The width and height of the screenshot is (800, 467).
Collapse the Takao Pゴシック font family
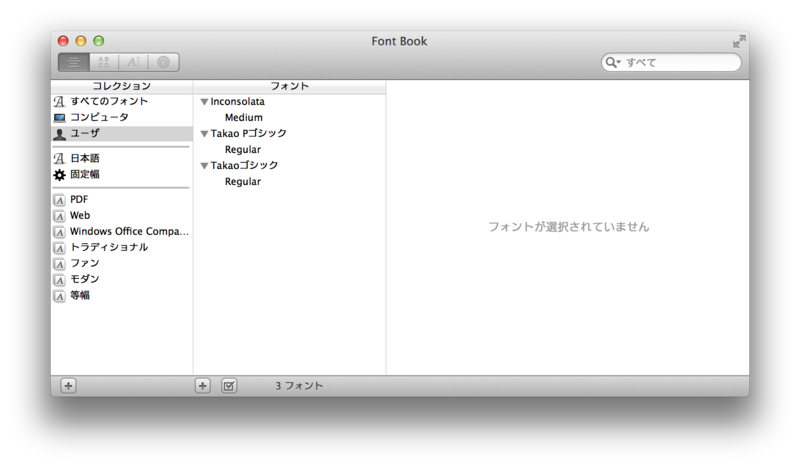[204, 134]
